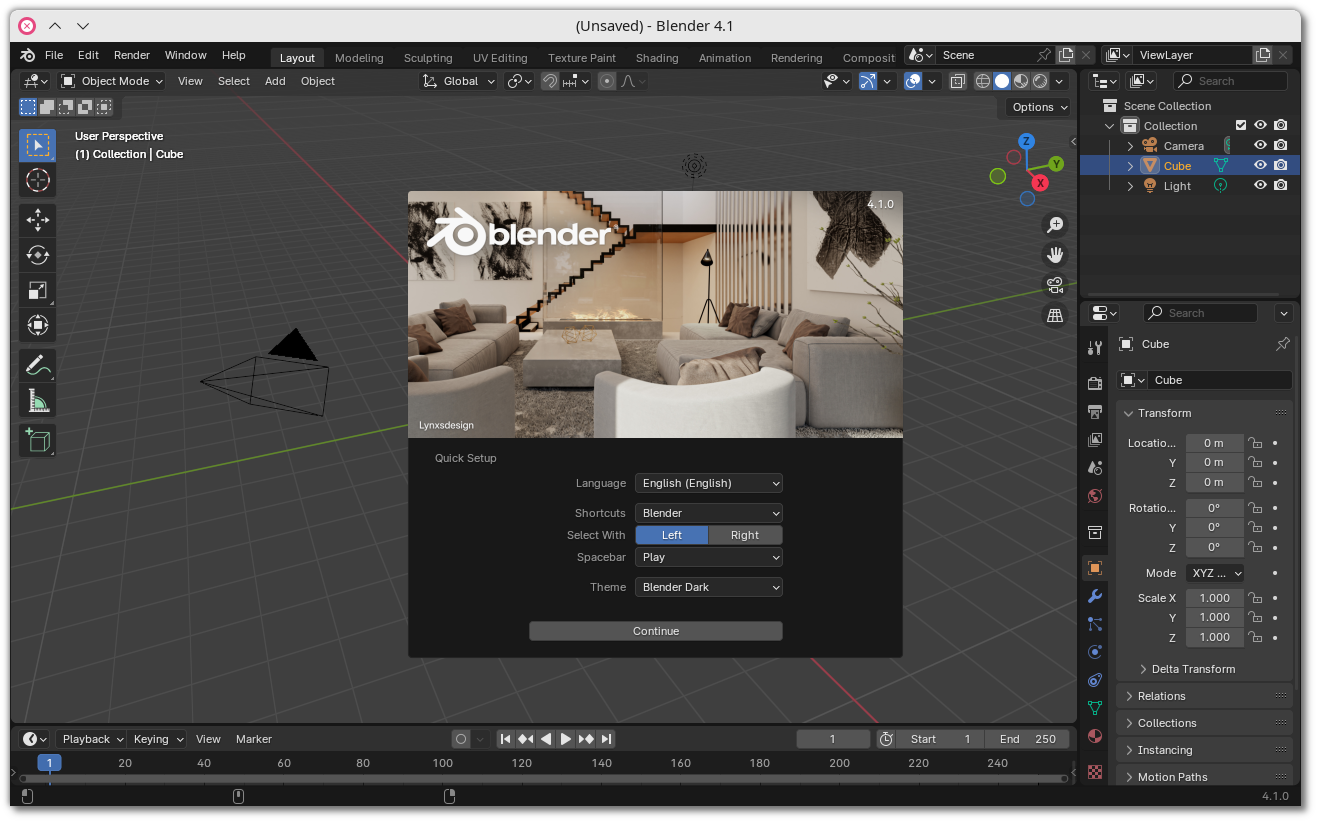The image size is (1317, 822).
Task: Pick the Annotate tool
Action: (x=37, y=366)
